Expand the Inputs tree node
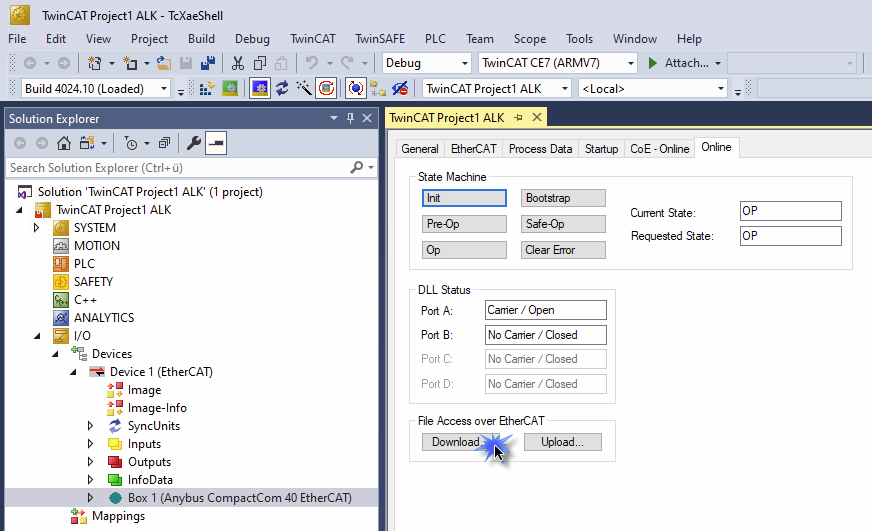The image size is (872, 531). (91, 444)
